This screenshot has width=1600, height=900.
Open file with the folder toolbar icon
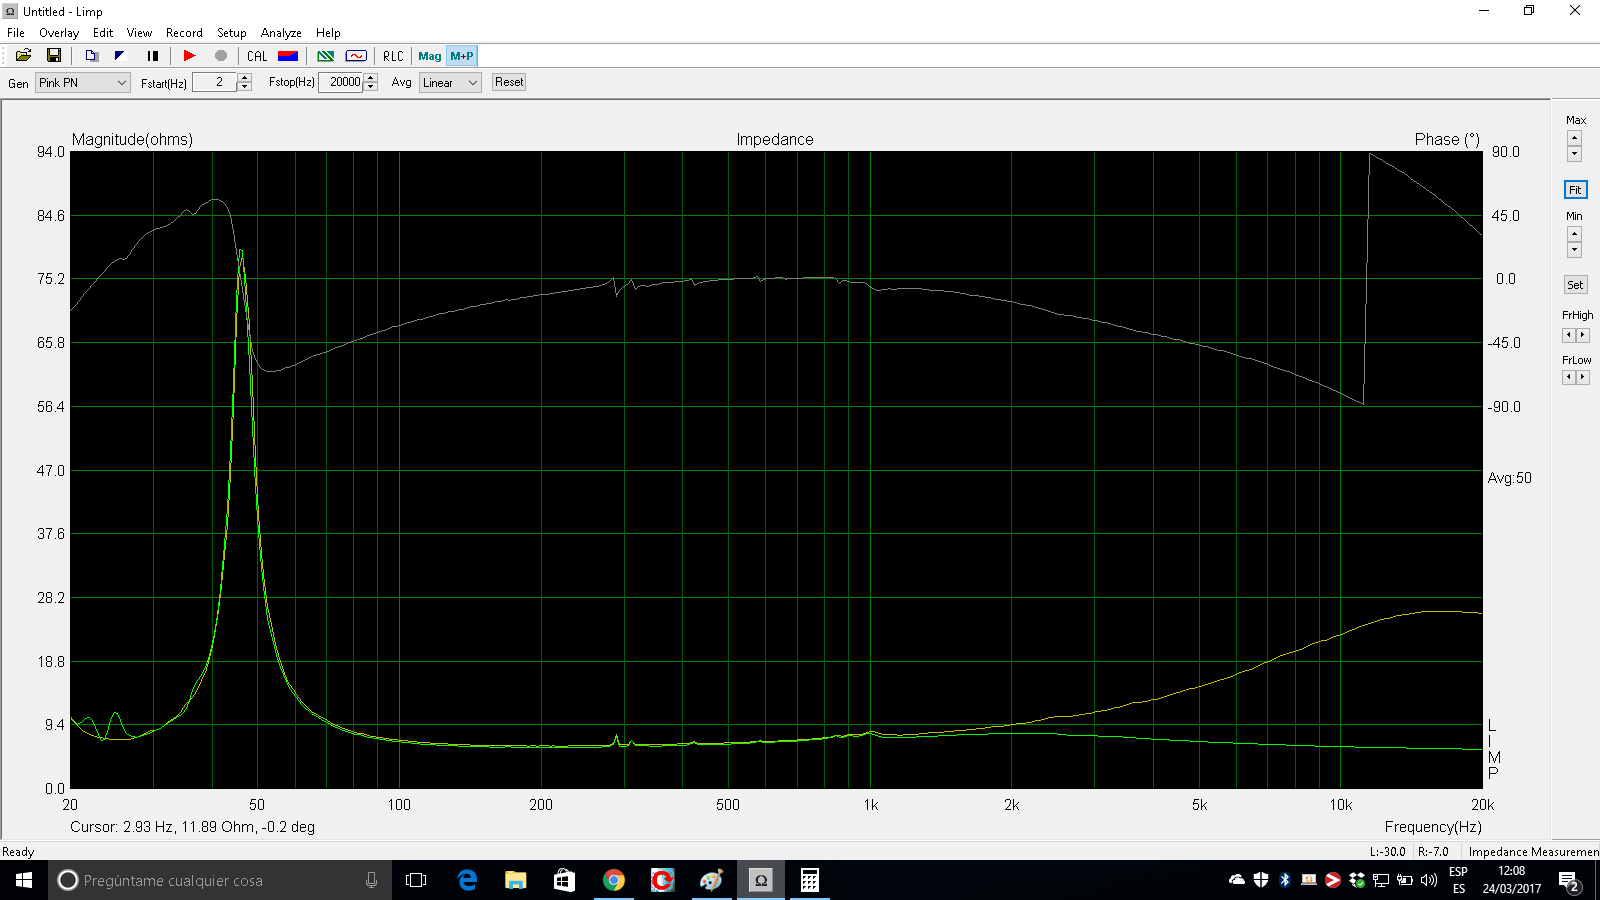[x=23, y=56]
